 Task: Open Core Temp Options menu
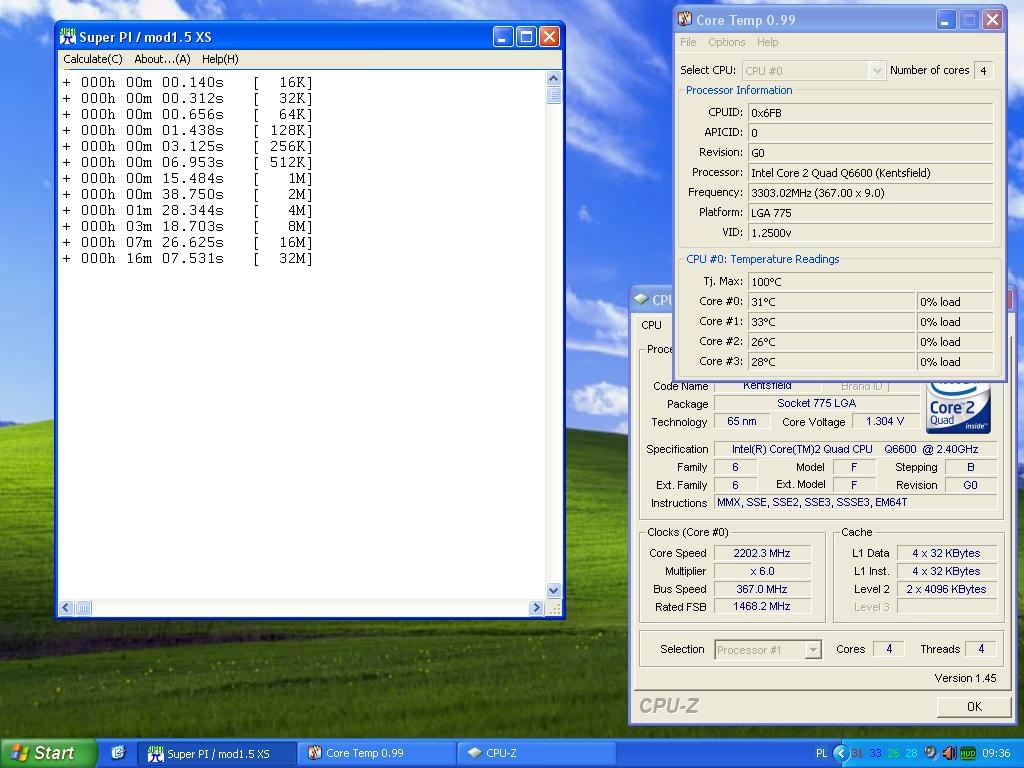click(x=726, y=42)
